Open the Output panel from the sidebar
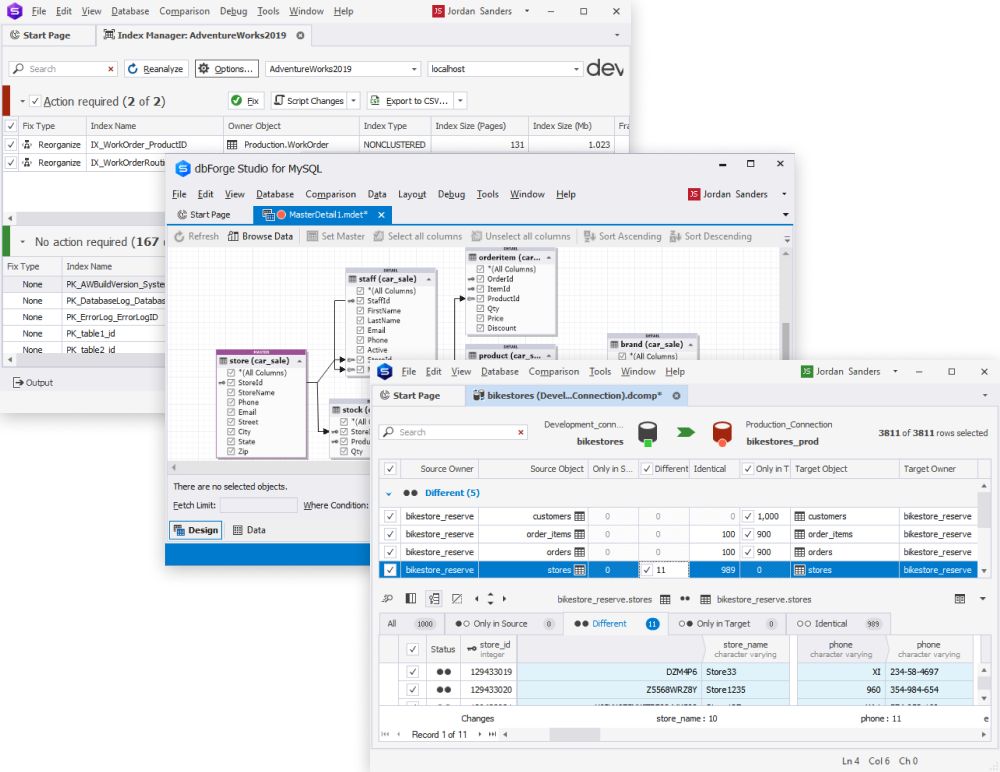The image size is (1000, 772). 35,382
